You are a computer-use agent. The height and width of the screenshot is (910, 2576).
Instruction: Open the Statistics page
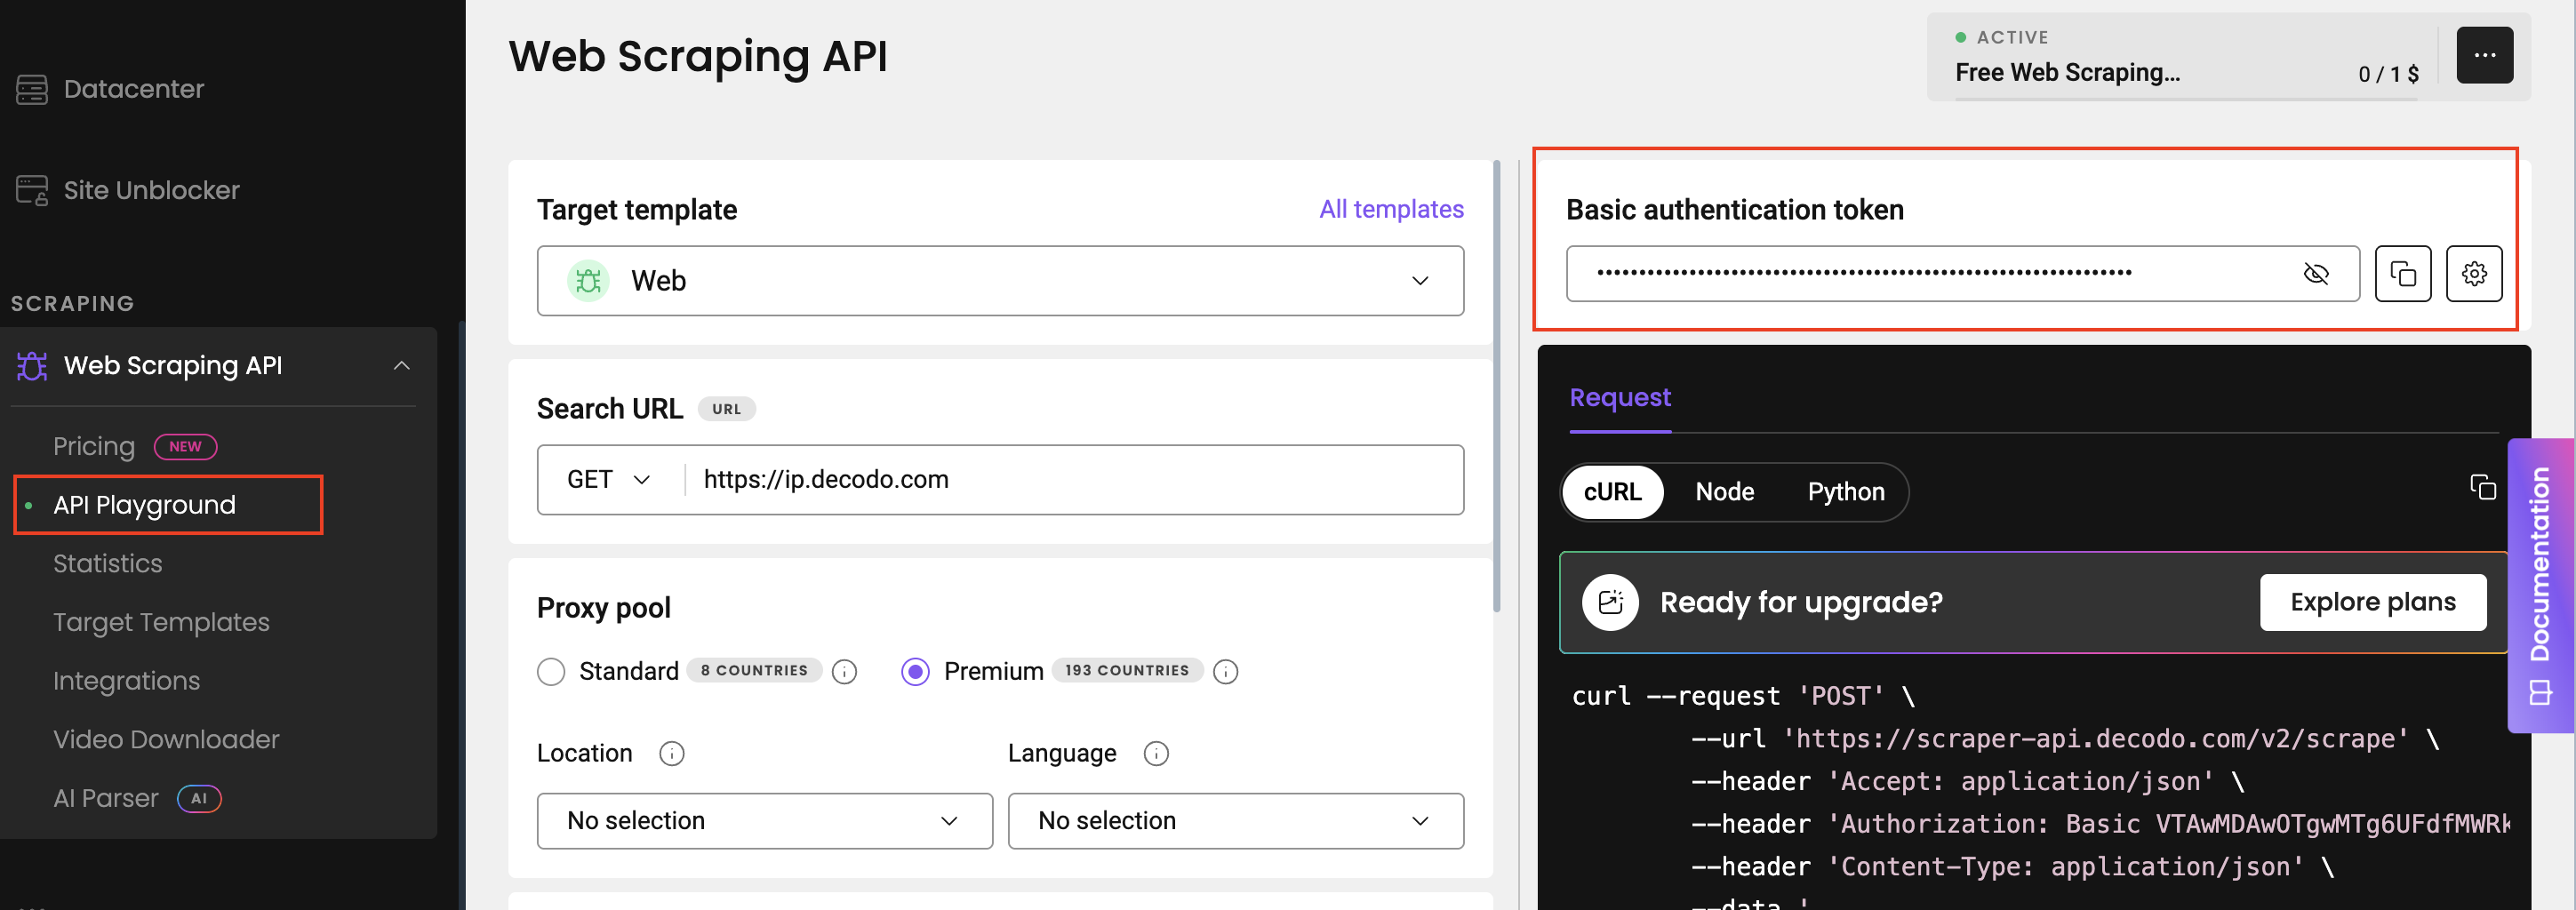pyautogui.click(x=108, y=564)
